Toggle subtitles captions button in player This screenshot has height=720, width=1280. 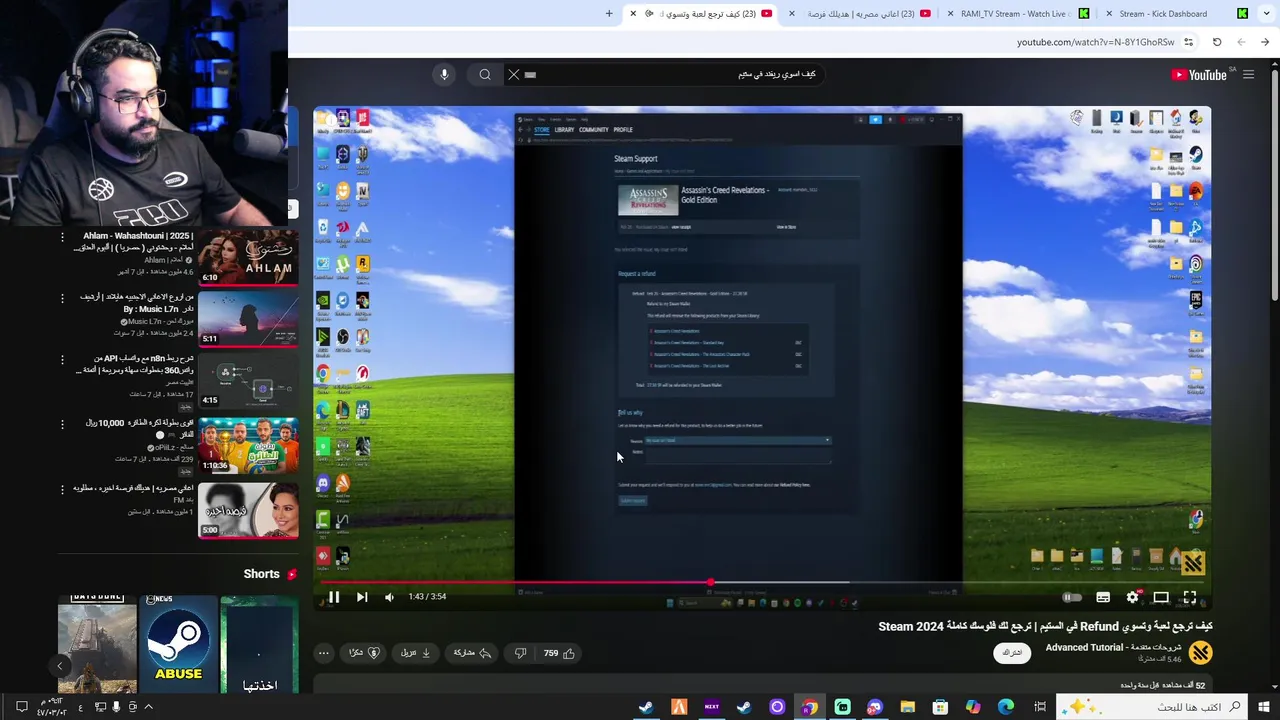point(1103,597)
